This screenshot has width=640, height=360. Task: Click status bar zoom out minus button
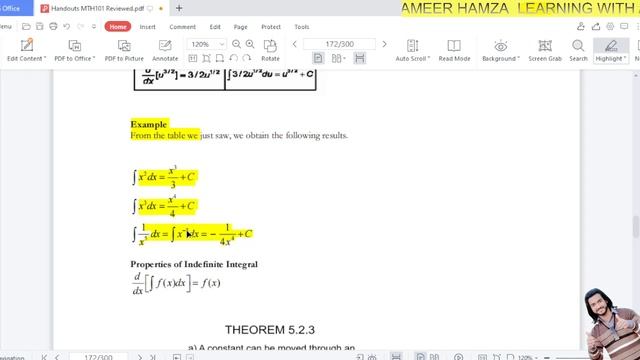[x=547, y=358]
